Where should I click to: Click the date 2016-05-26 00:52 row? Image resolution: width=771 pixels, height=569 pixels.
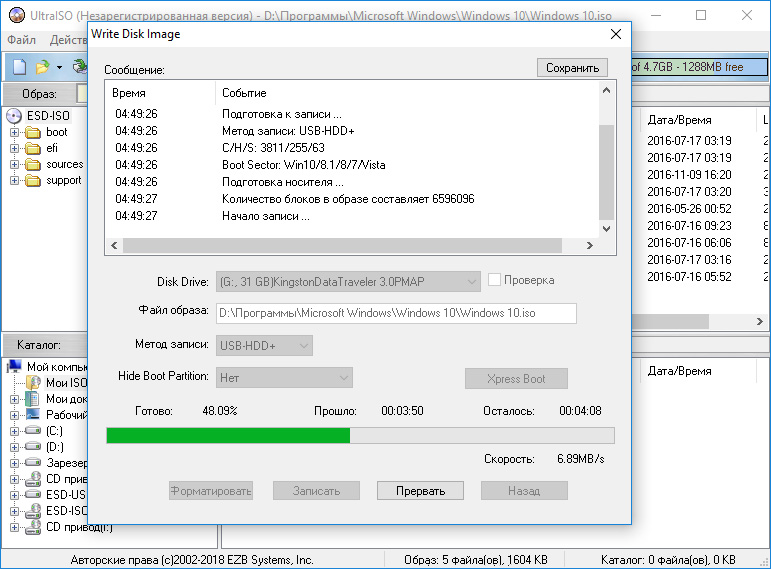point(689,209)
